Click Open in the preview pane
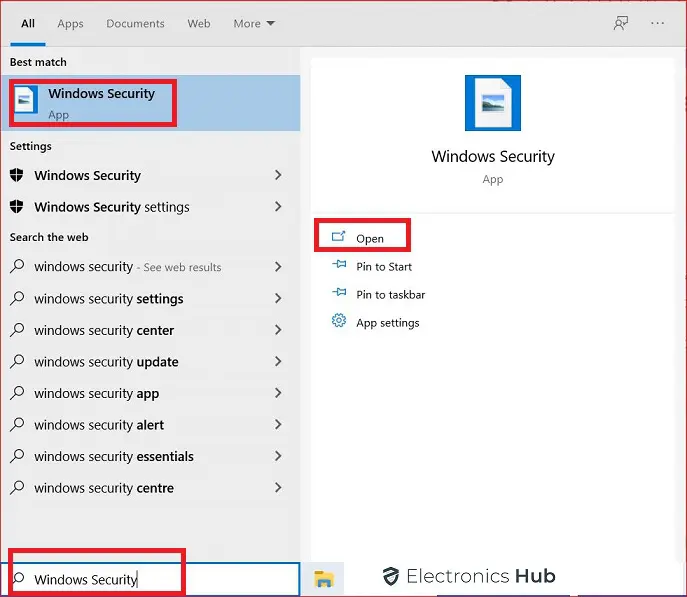This screenshot has height=597, width=687. tap(369, 239)
